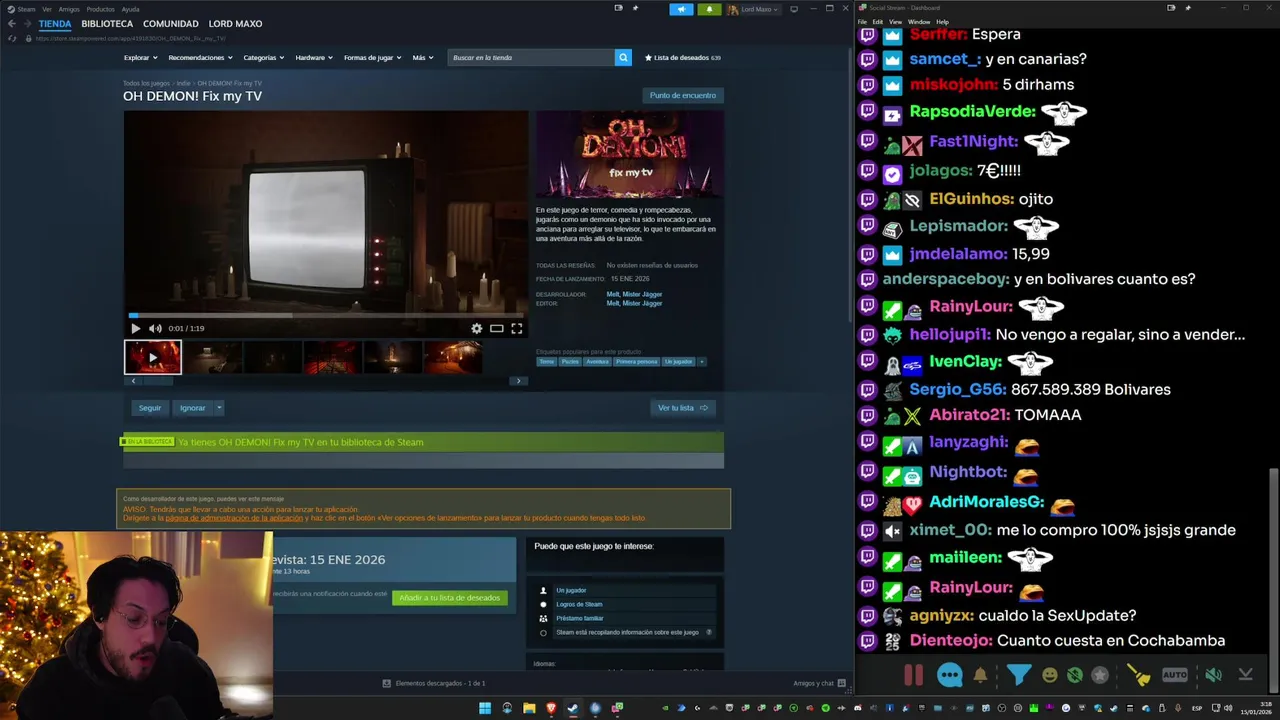The width and height of the screenshot is (1280, 720).
Task: Open the trailer video settings gear
Action: click(477, 328)
